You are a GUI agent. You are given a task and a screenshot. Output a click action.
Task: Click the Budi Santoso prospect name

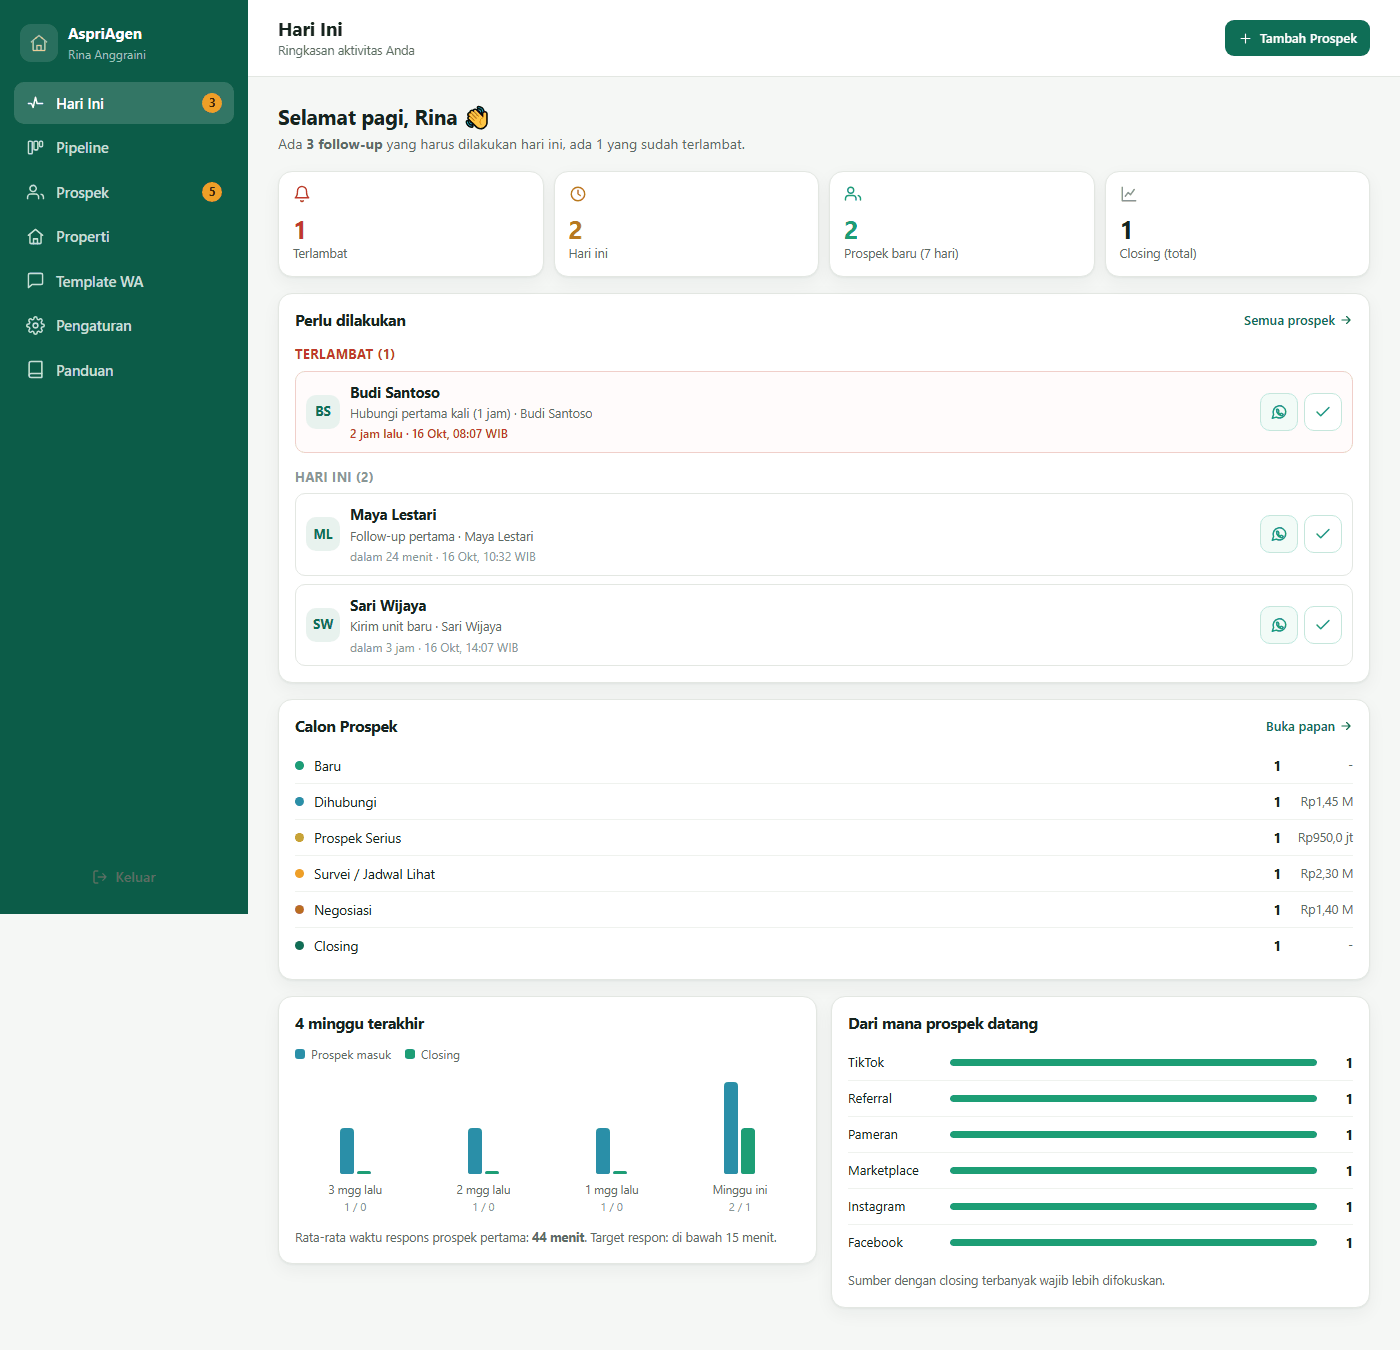395,393
